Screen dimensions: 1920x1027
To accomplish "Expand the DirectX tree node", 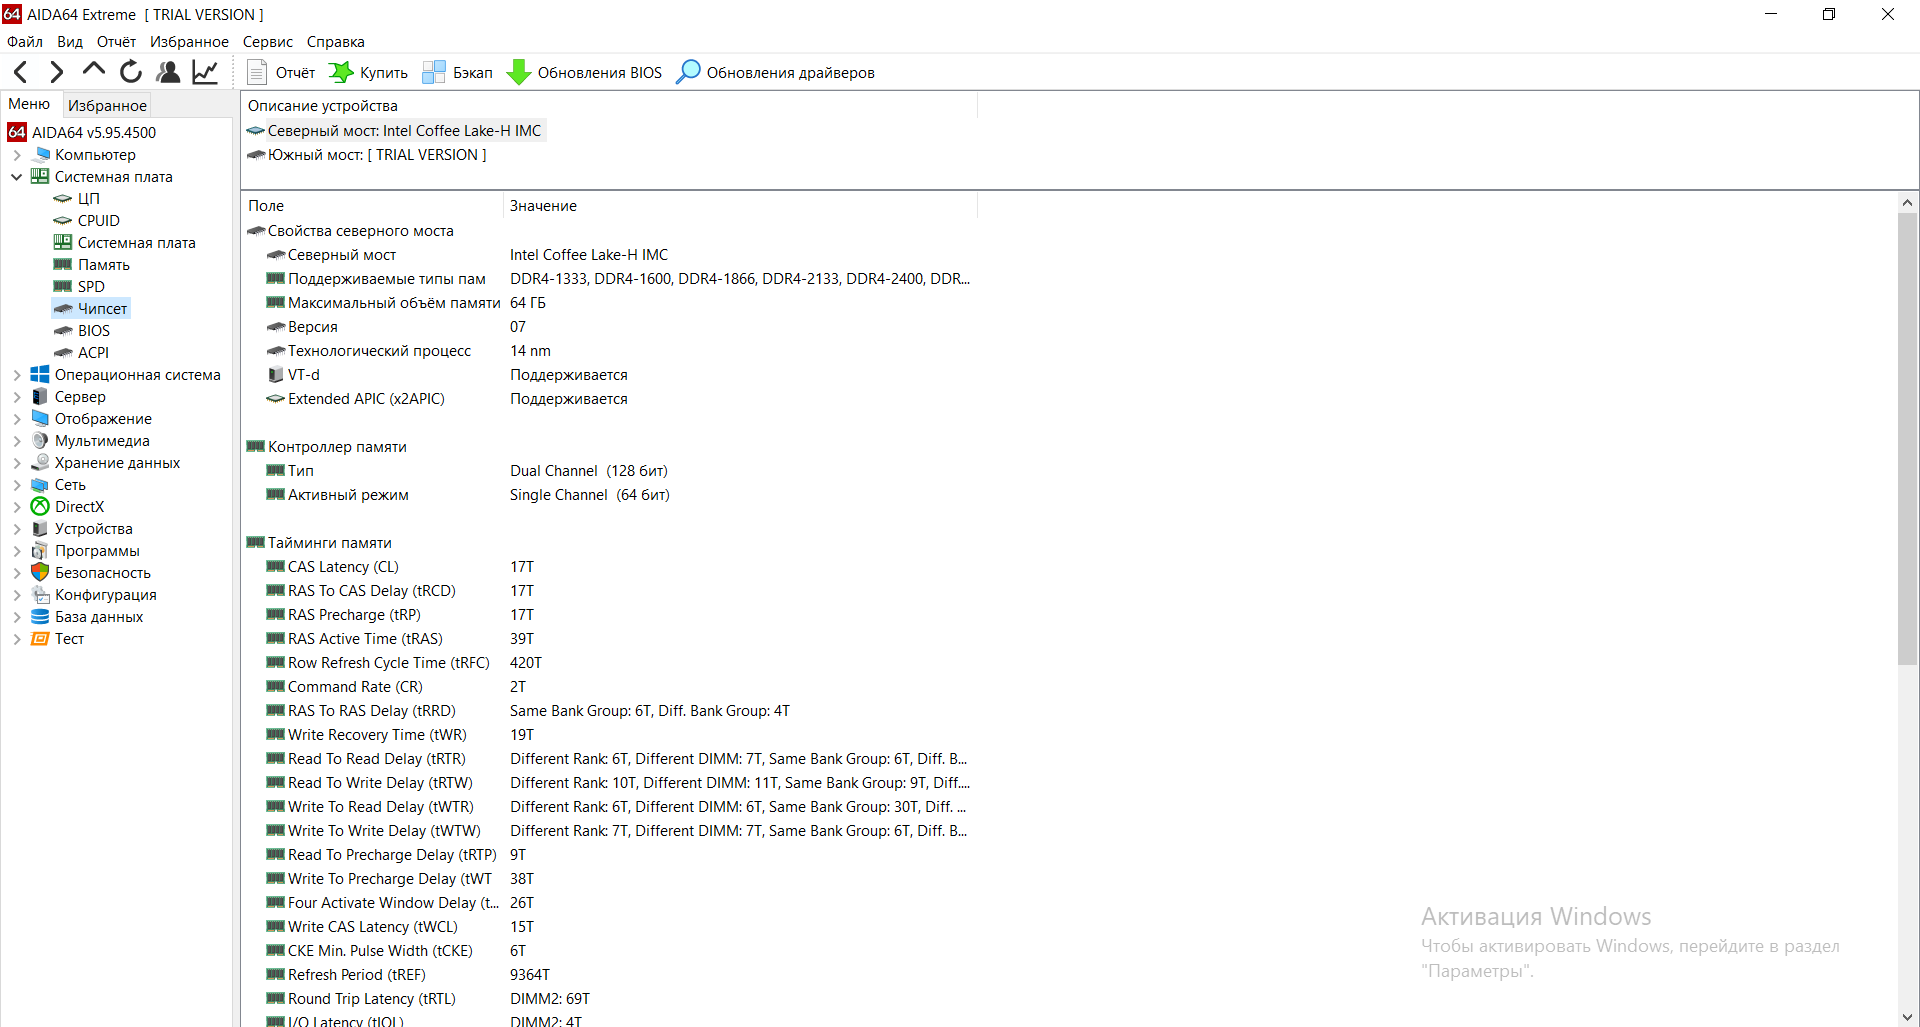I will pyautogui.click(x=17, y=507).
